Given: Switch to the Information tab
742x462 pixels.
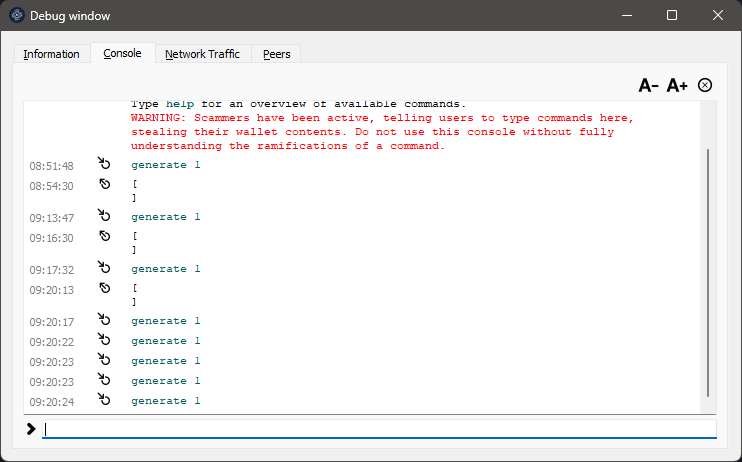Looking at the screenshot, I should click(x=52, y=54).
